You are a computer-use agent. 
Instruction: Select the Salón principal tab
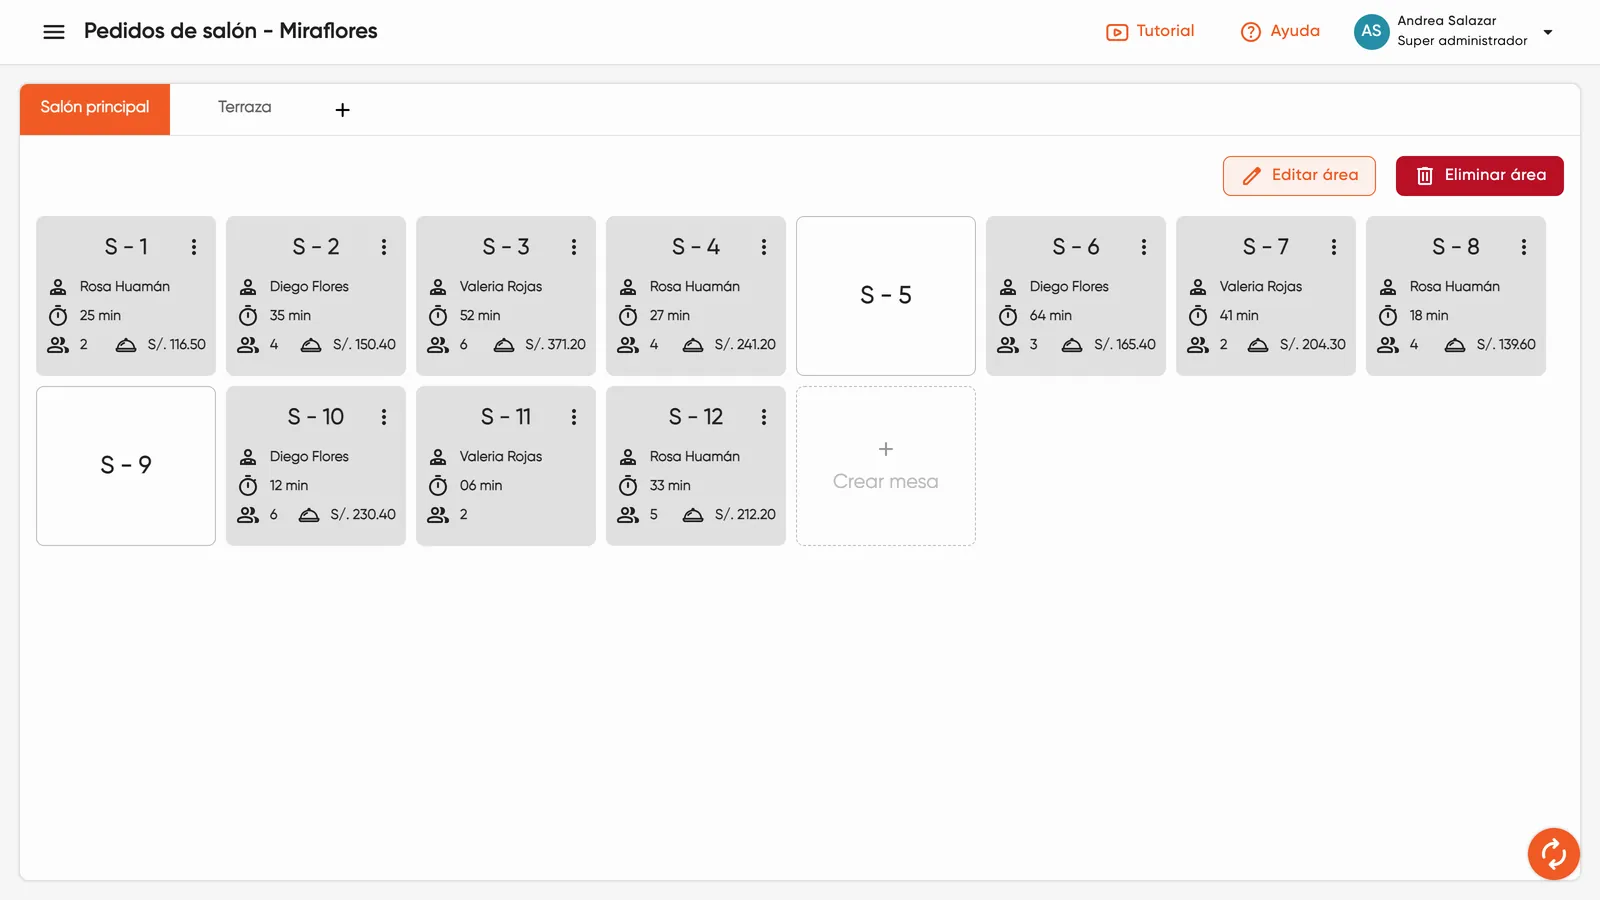tap(95, 109)
